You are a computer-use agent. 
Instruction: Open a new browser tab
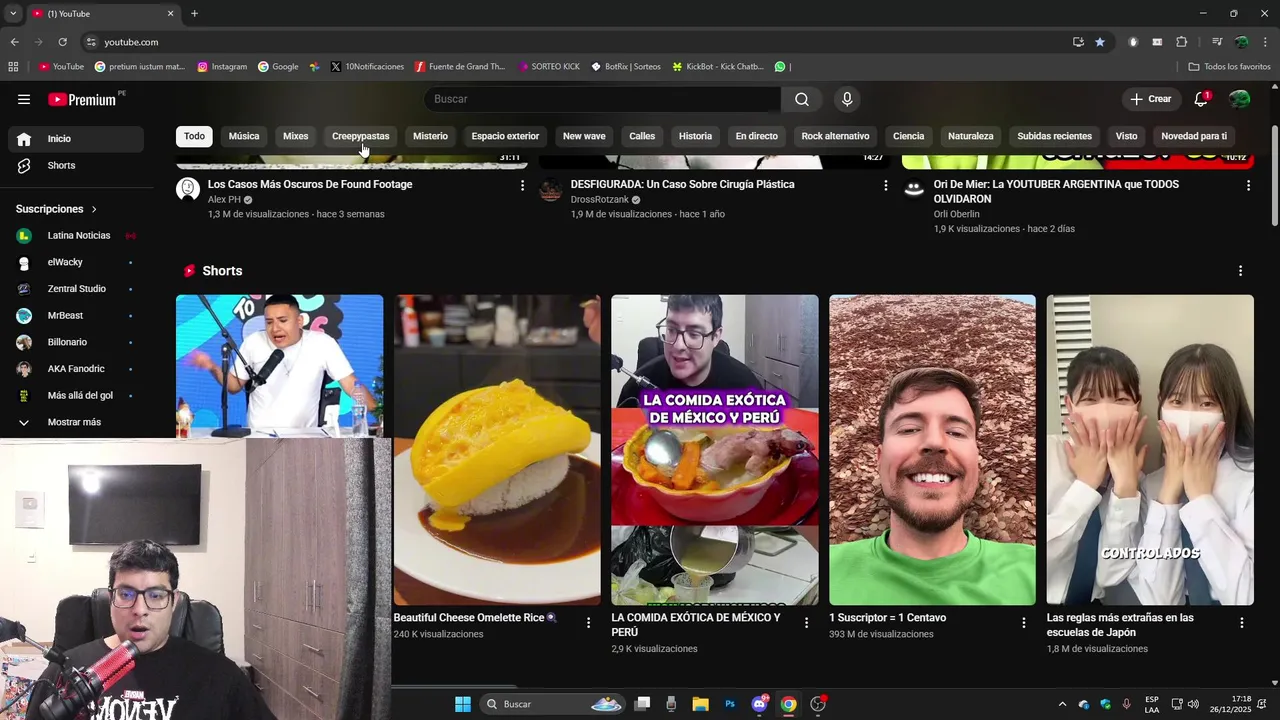[x=194, y=14]
